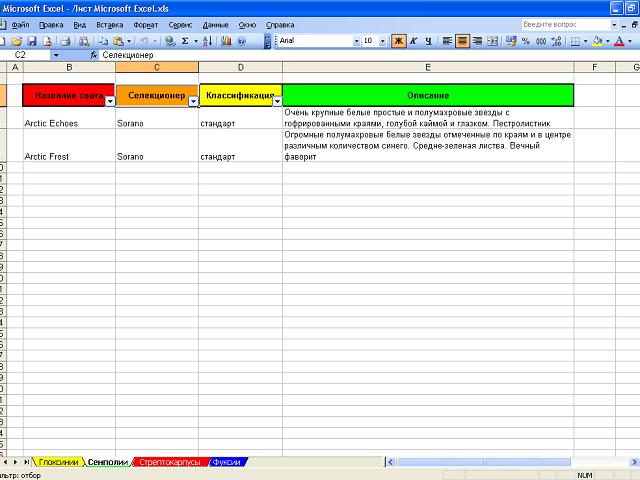640x480 pixels.
Task: Open the Формат menu
Action: pos(145,23)
